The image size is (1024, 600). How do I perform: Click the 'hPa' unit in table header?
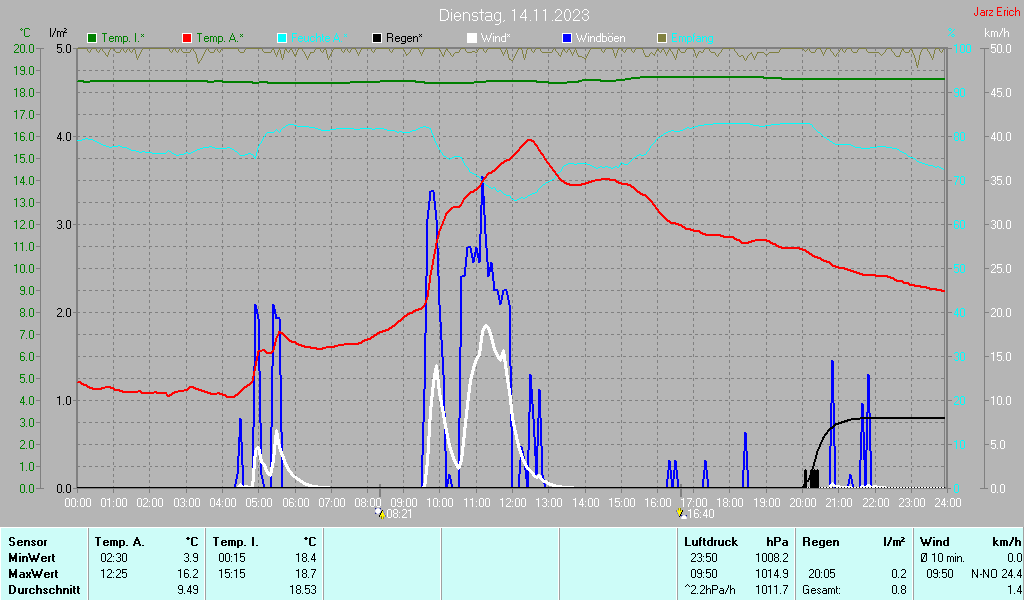[x=777, y=542]
